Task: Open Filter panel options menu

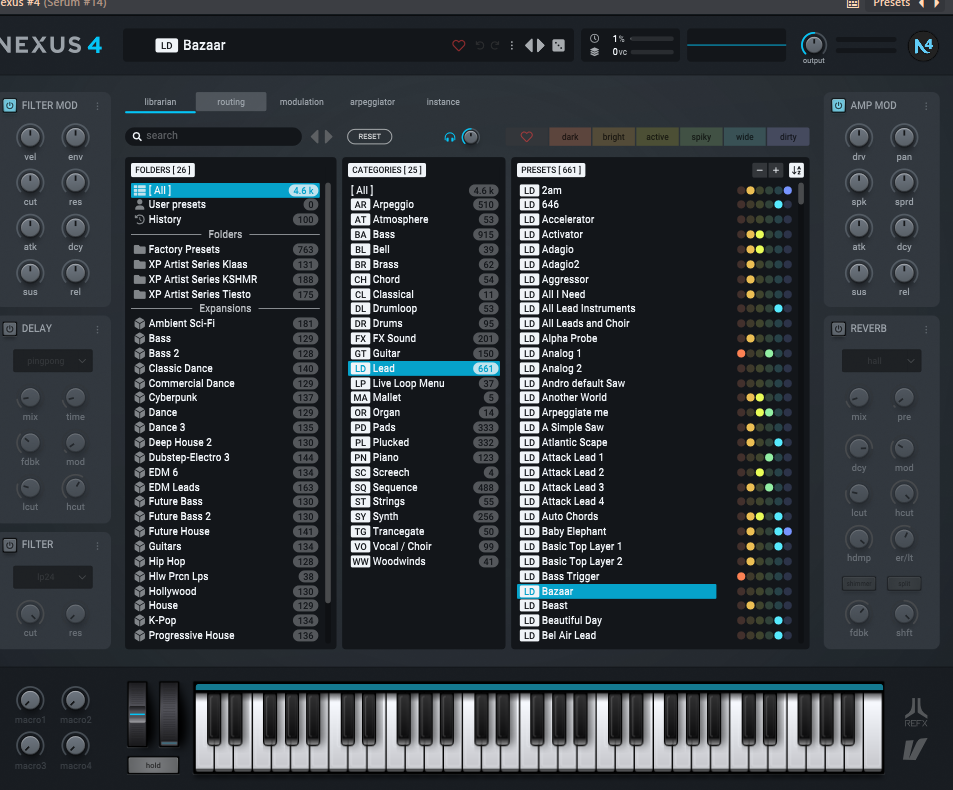Action: pos(97,546)
